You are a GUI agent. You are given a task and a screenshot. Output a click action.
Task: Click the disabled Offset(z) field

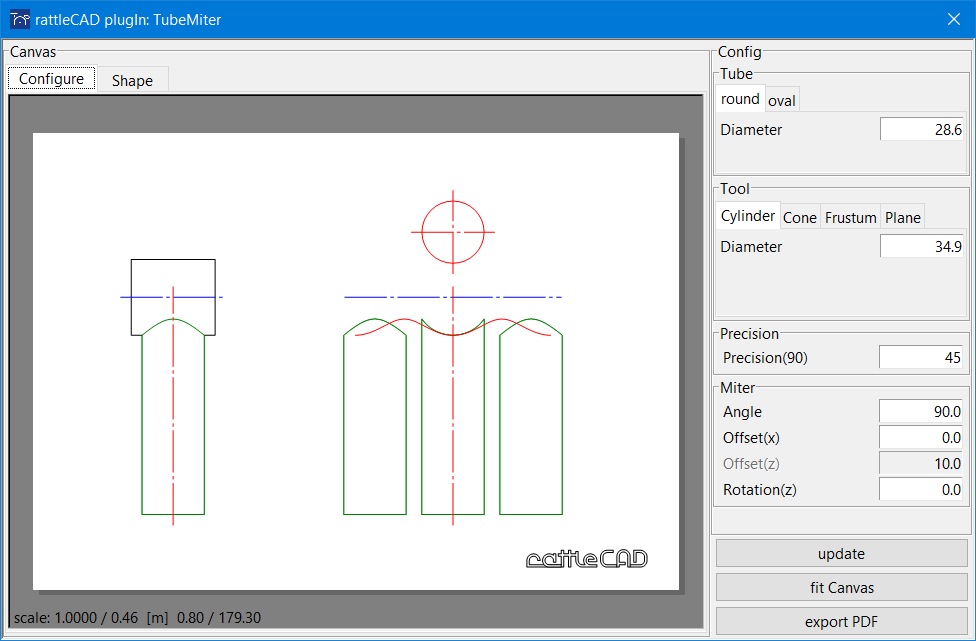click(x=921, y=464)
